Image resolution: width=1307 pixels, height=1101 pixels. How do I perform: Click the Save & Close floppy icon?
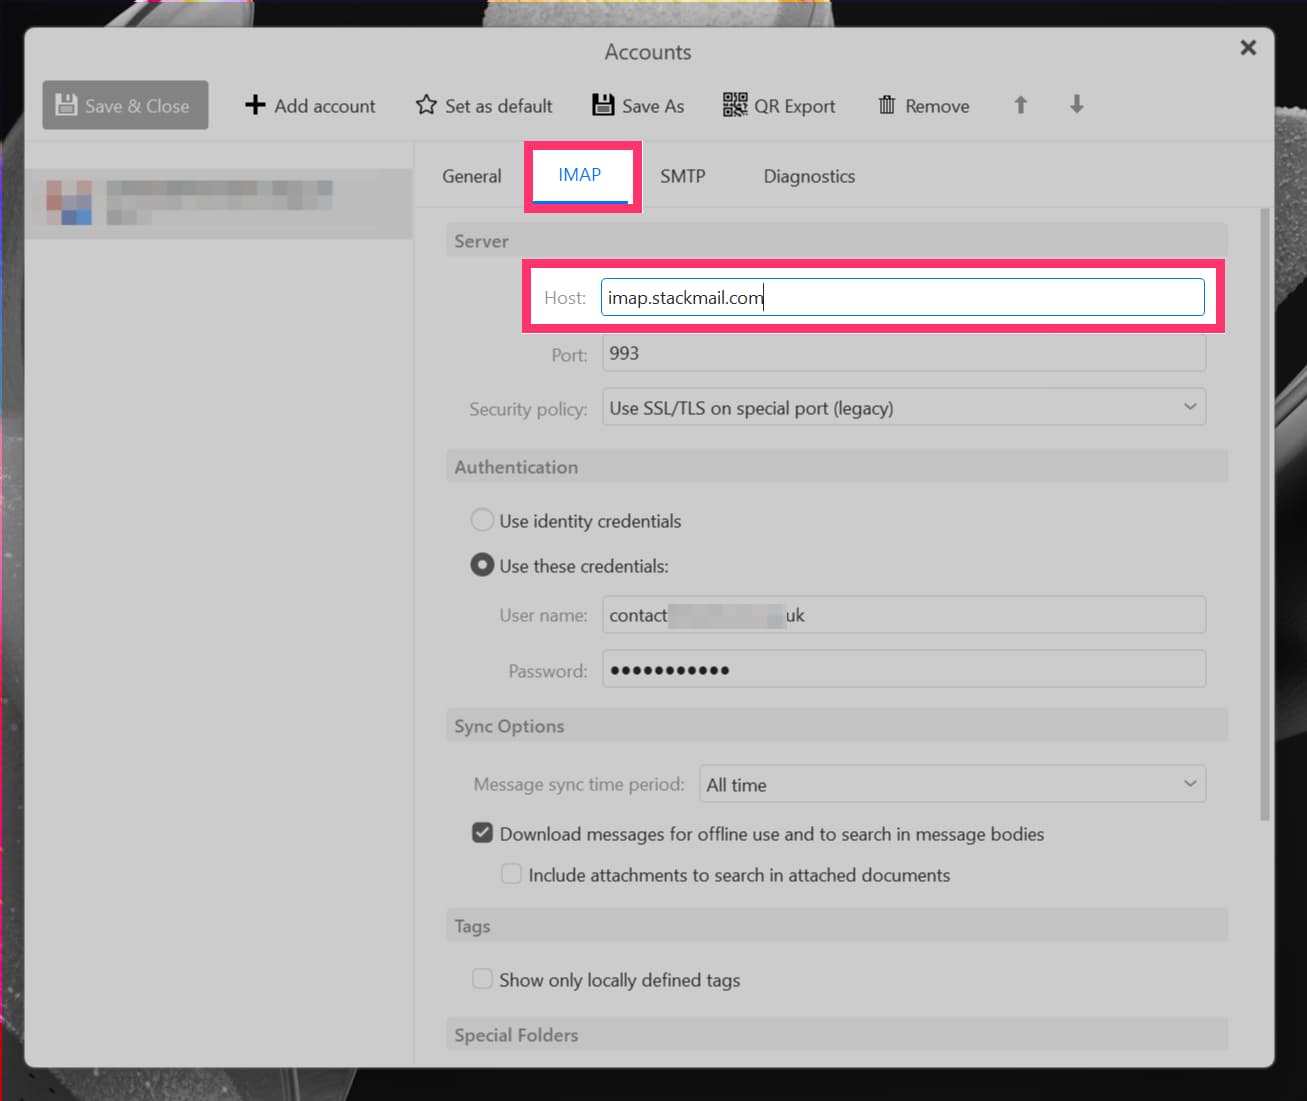[66, 105]
